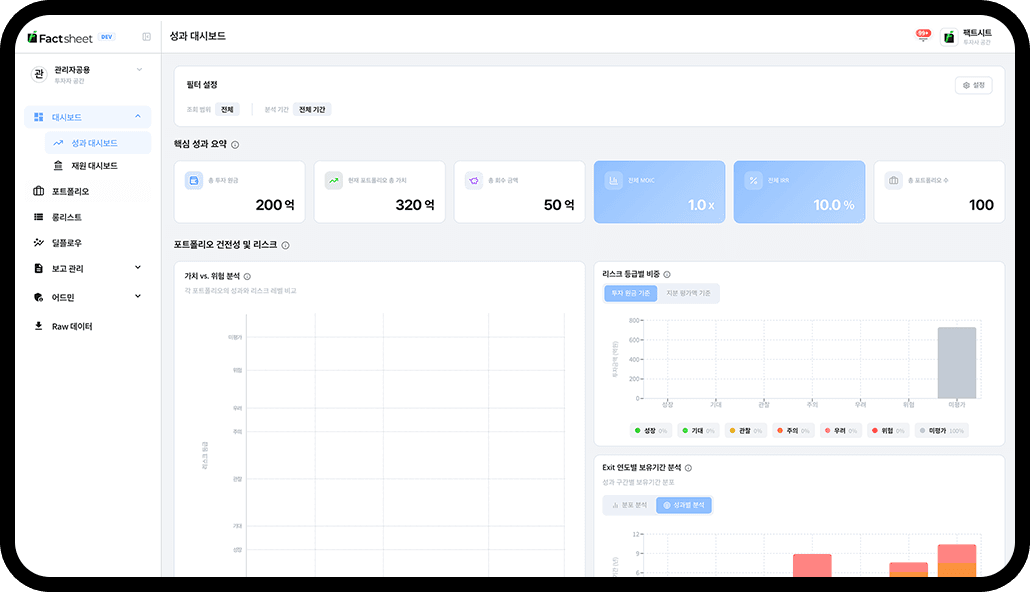
Task: Click the info icon beside 핵심 성과 요약
Action: [235, 143]
